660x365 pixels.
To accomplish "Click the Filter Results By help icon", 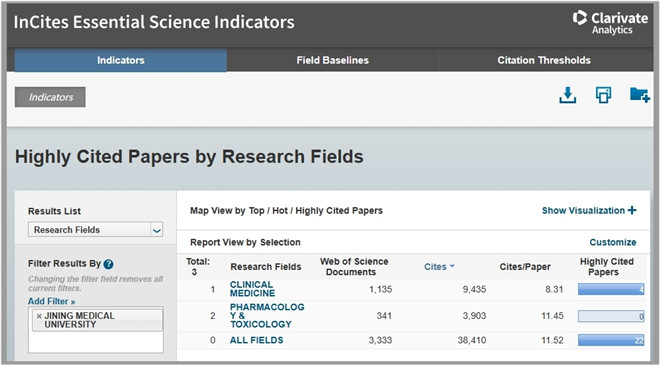I will [108, 264].
